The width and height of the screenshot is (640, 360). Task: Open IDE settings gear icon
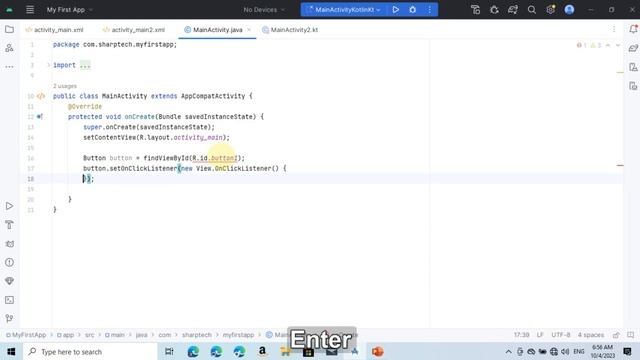(x=551, y=9)
